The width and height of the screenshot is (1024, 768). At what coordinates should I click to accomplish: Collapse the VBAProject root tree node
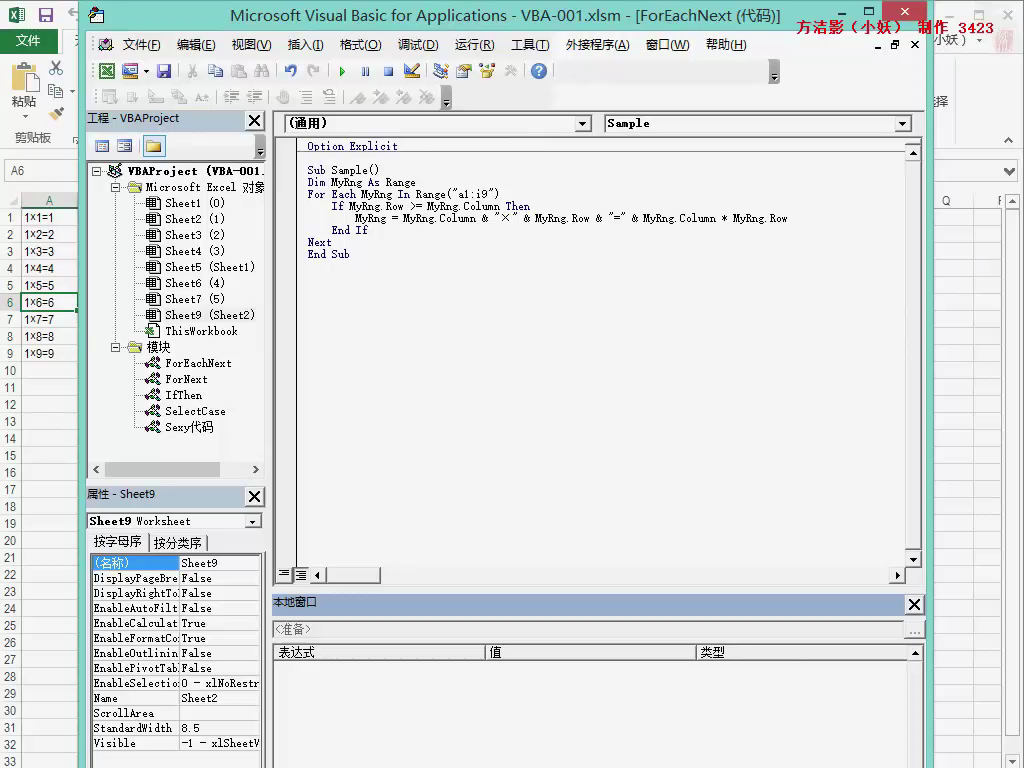pos(97,171)
